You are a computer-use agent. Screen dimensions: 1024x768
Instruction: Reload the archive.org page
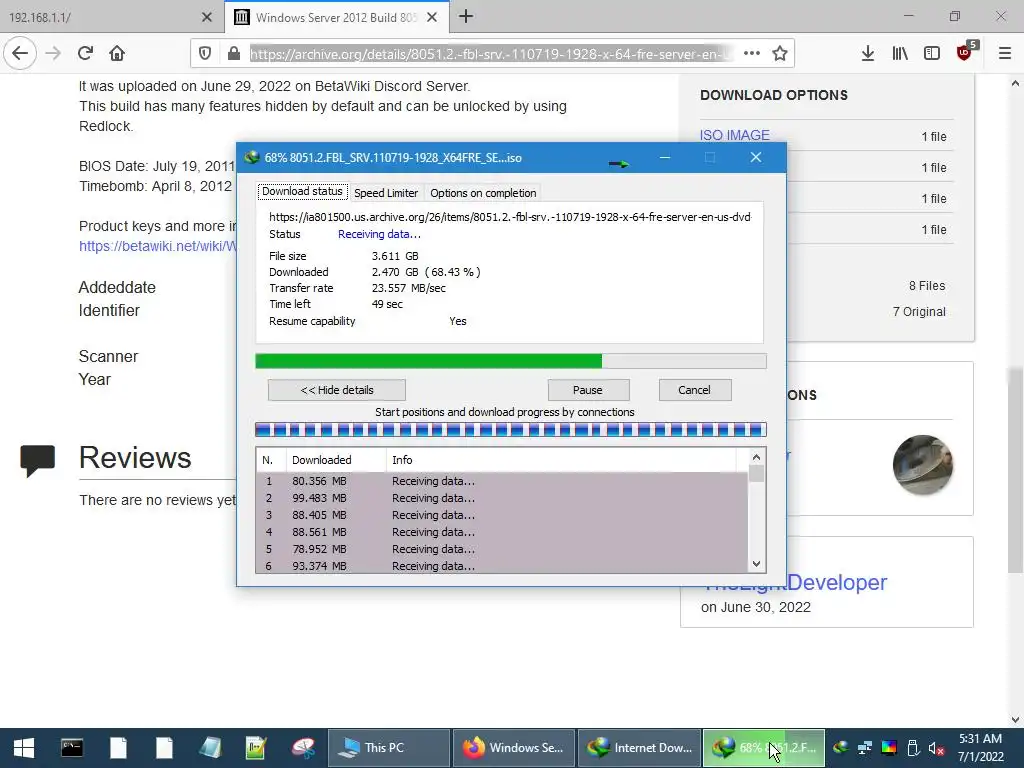[x=85, y=54]
